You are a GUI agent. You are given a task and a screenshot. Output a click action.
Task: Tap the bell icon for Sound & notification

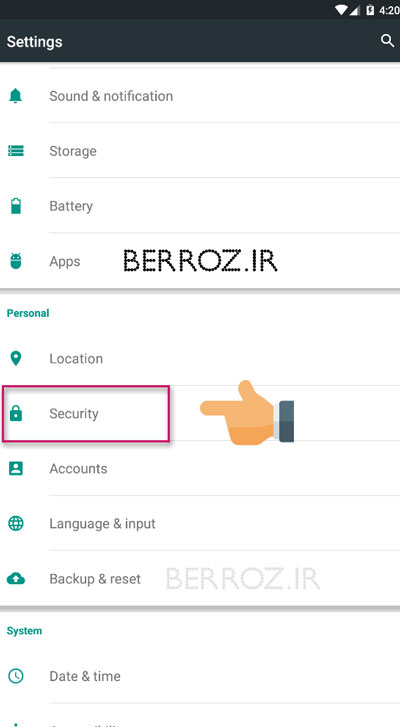tap(16, 96)
